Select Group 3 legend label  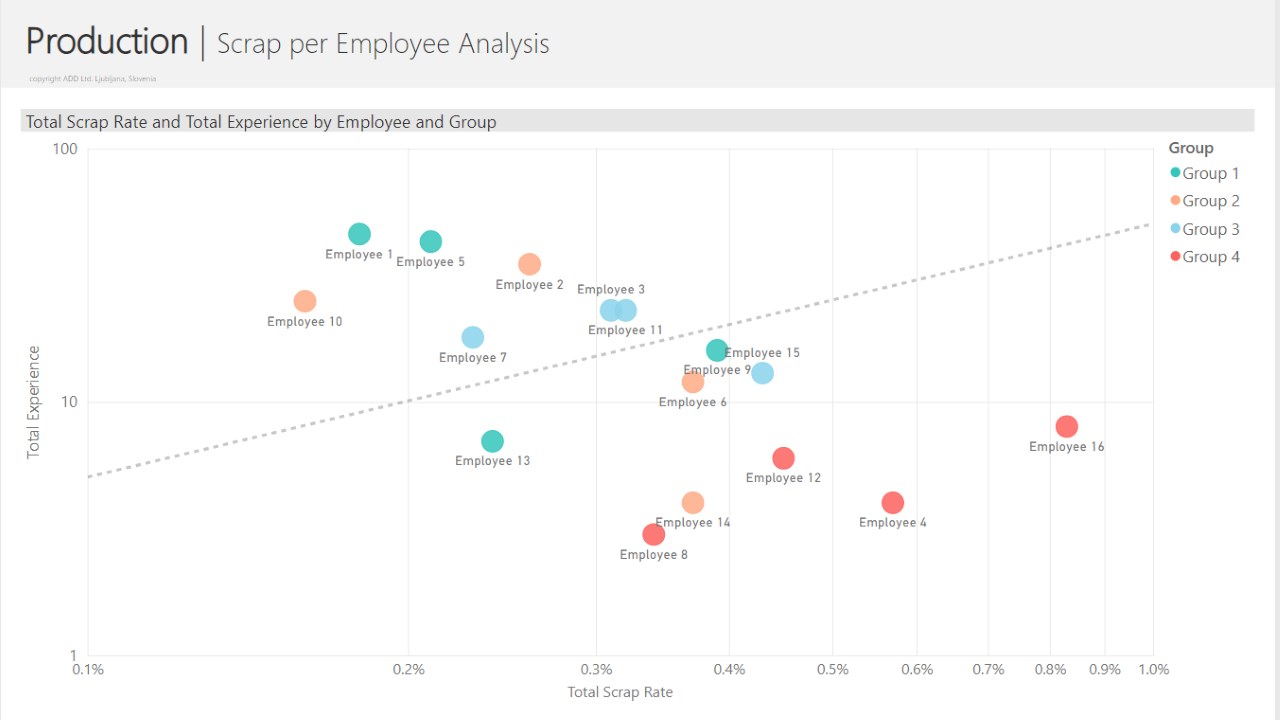[x=1211, y=229]
